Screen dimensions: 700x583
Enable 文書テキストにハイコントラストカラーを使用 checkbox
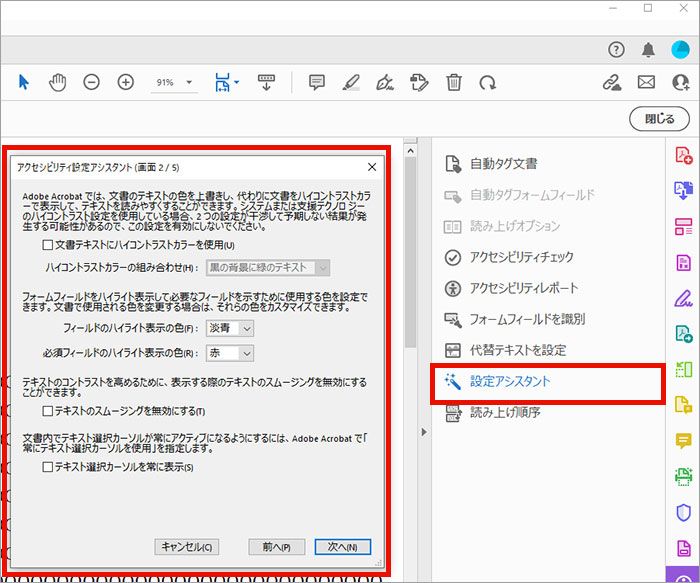point(47,245)
